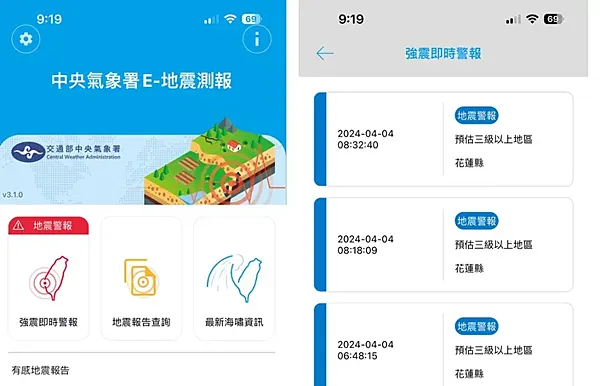Open the 08:18:09 alert card
Viewport: 600px width, 386px height.
(x=444, y=245)
